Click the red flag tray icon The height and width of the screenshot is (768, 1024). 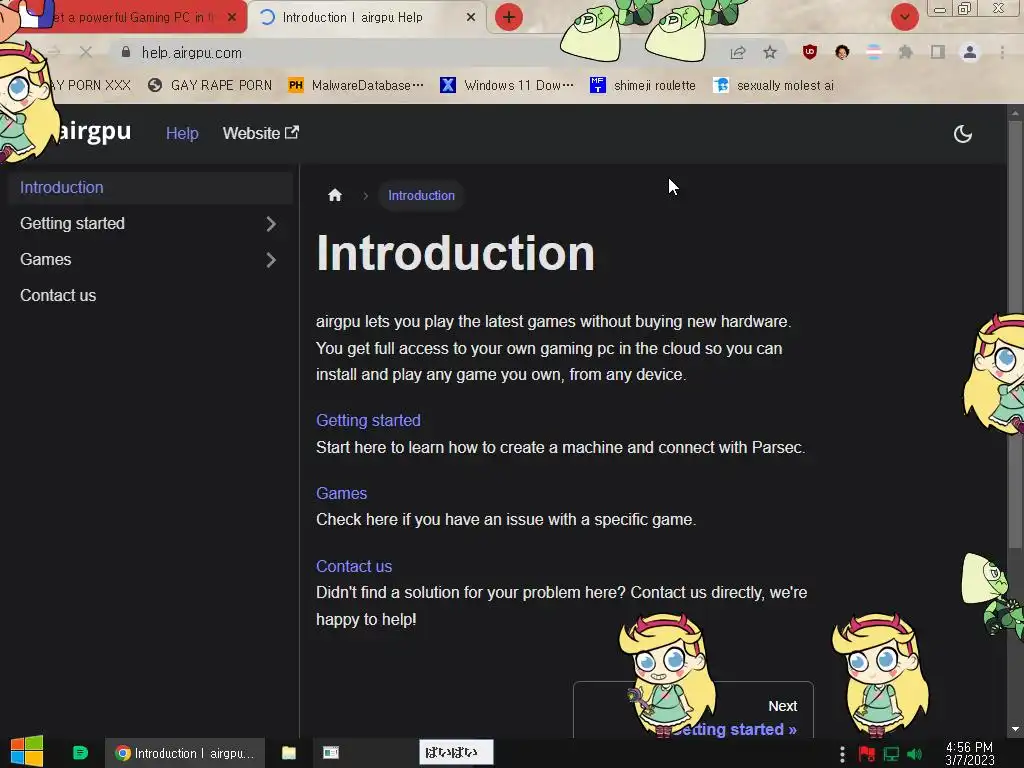click(867, 754)
